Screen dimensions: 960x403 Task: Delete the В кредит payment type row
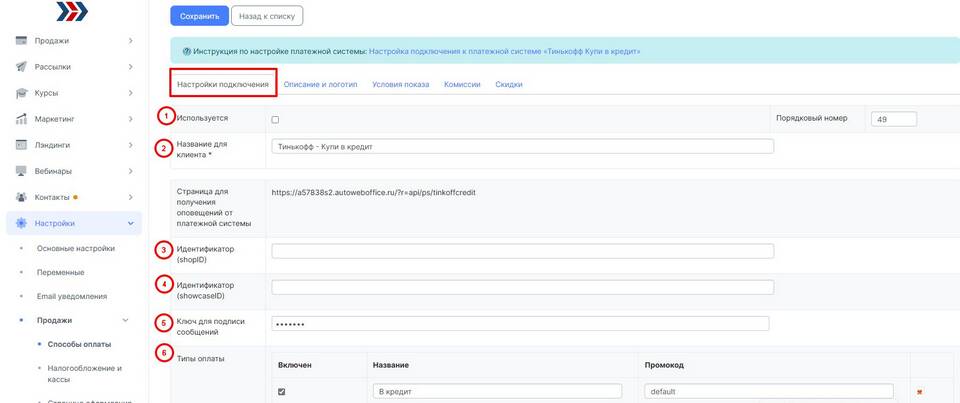[x=919, y=392]
